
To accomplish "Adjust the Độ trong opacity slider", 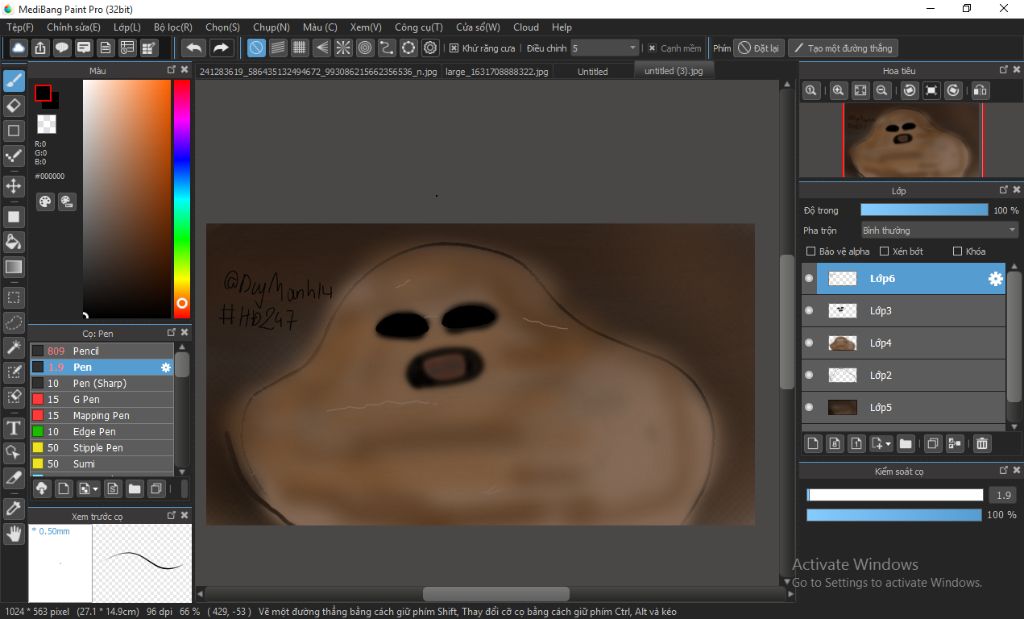I will point(924,210).
